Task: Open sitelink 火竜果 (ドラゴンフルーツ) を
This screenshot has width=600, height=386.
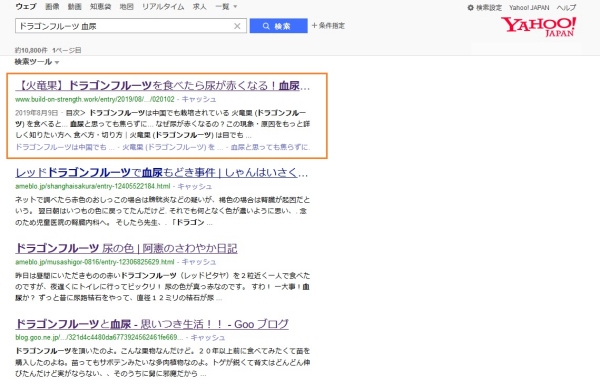Action: pos(172,147)
